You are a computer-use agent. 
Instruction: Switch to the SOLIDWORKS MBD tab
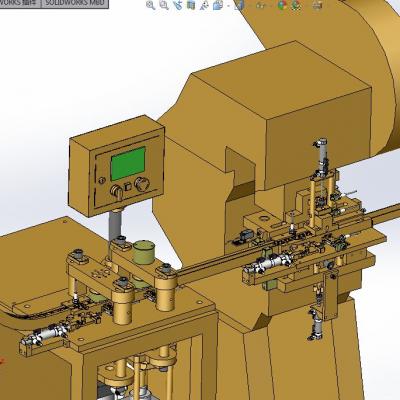click(75, 3)
